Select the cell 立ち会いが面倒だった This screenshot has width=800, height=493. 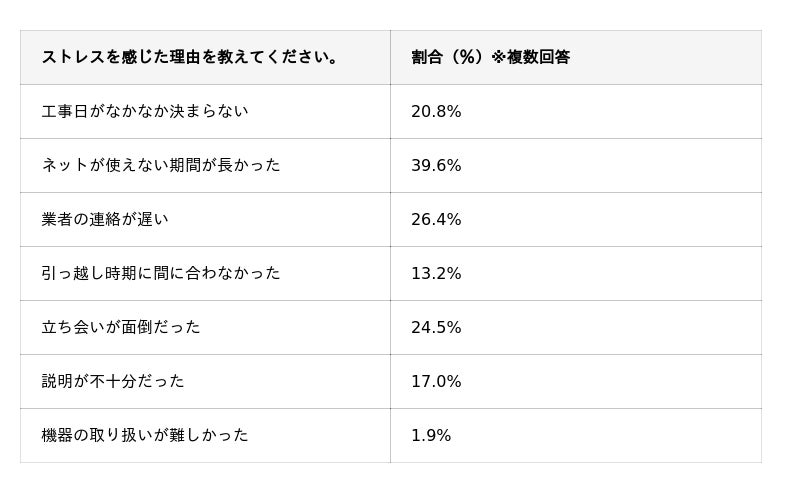pyautogui.click(x=121, y=327)
